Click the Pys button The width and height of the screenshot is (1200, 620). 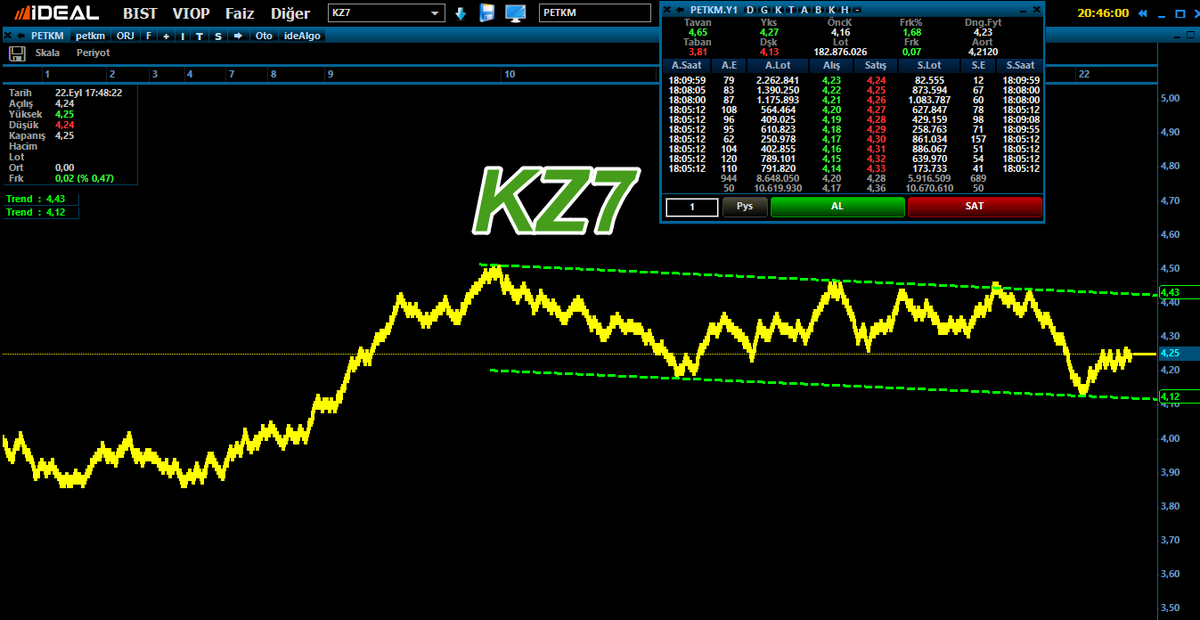coord(744,206)
